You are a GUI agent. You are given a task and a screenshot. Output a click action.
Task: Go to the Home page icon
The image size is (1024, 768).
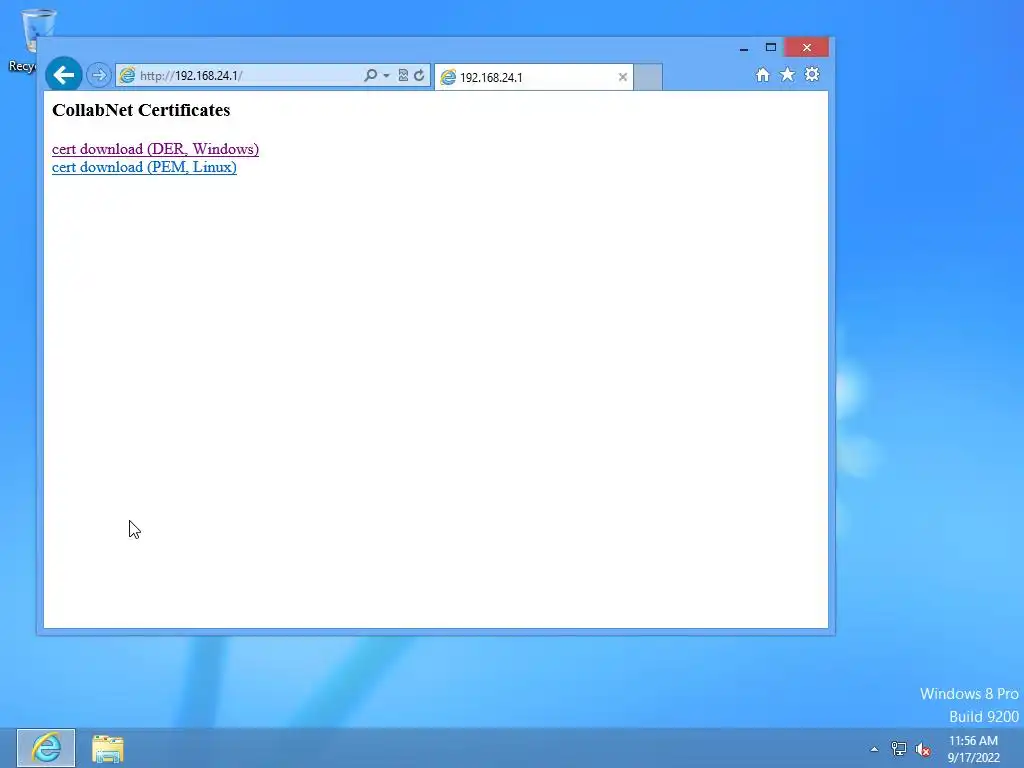click(x=763, y=75)
